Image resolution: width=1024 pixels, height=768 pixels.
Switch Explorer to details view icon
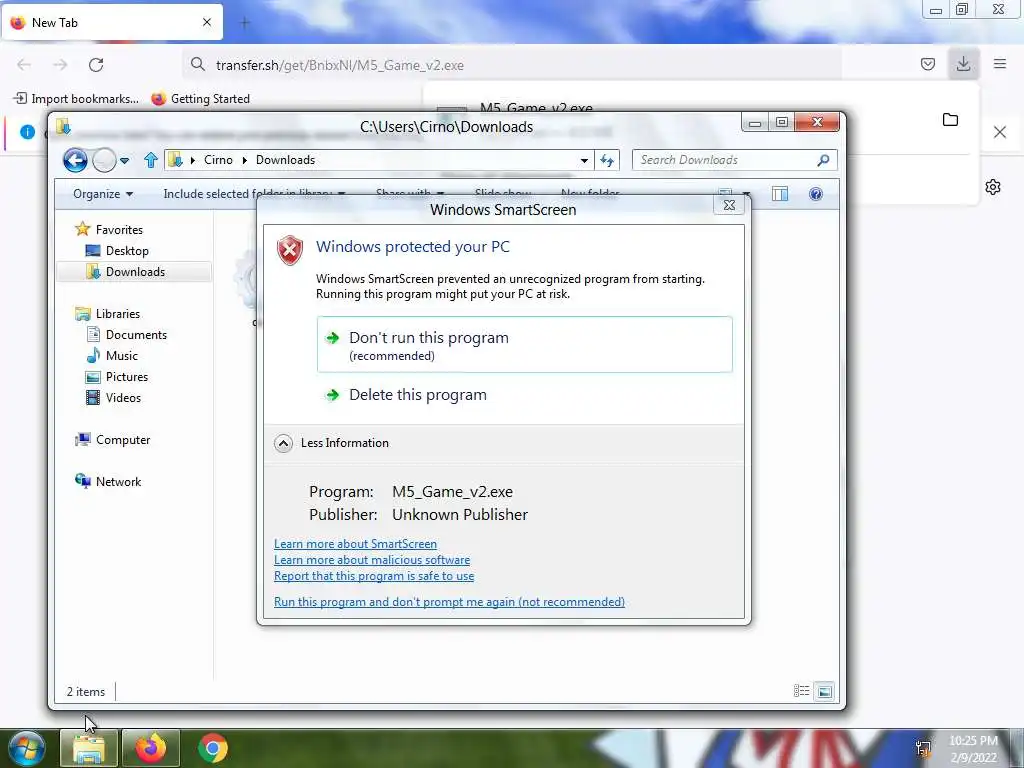801,691
